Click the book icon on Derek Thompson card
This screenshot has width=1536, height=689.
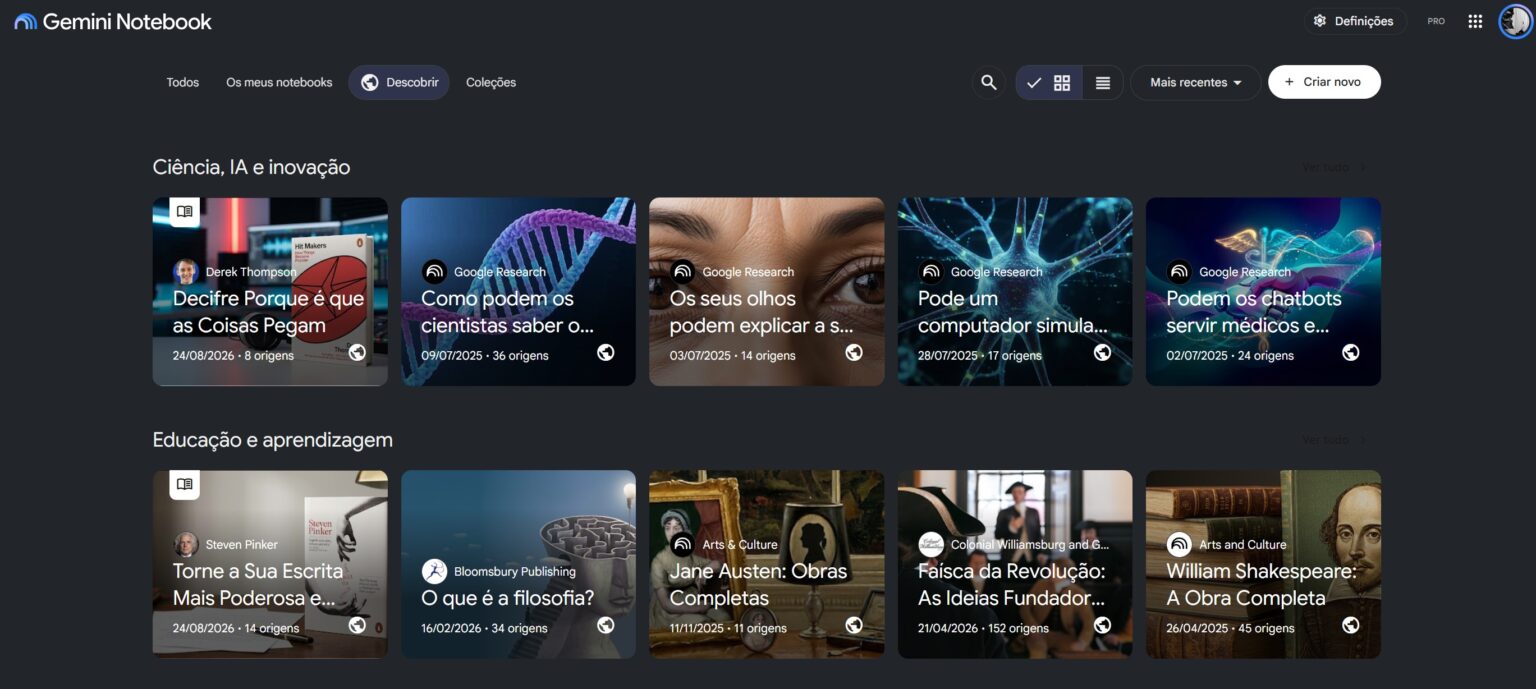click(x=184, y=212)
